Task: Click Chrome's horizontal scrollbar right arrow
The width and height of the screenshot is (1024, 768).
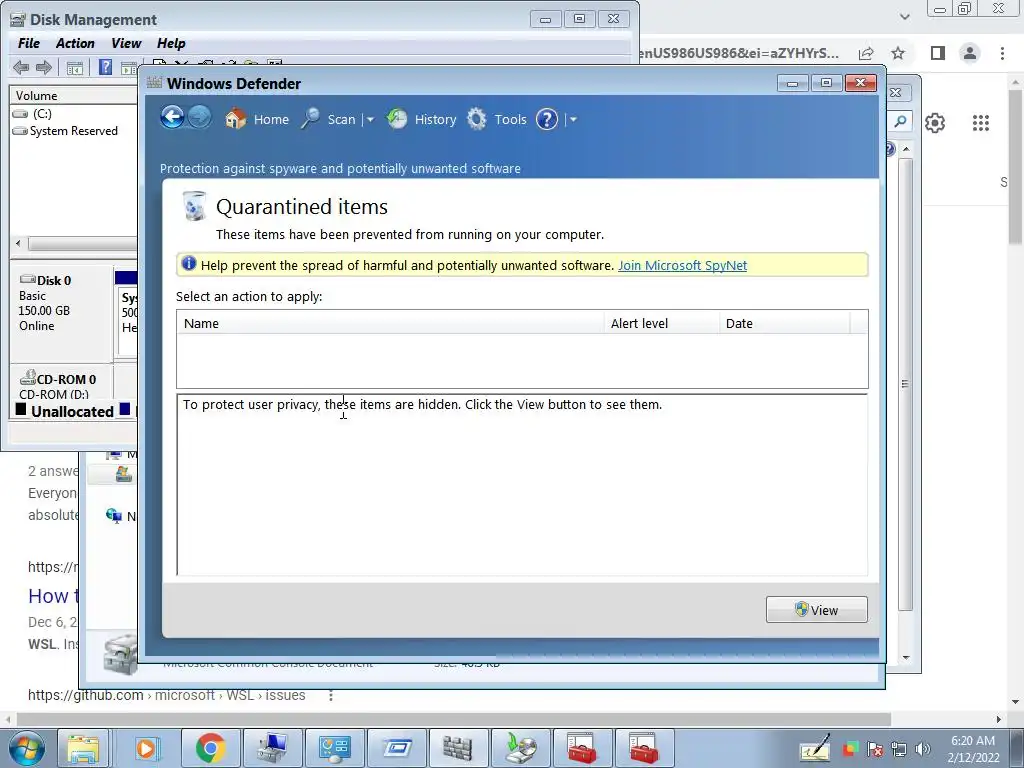Action: [x=999, y=719]
